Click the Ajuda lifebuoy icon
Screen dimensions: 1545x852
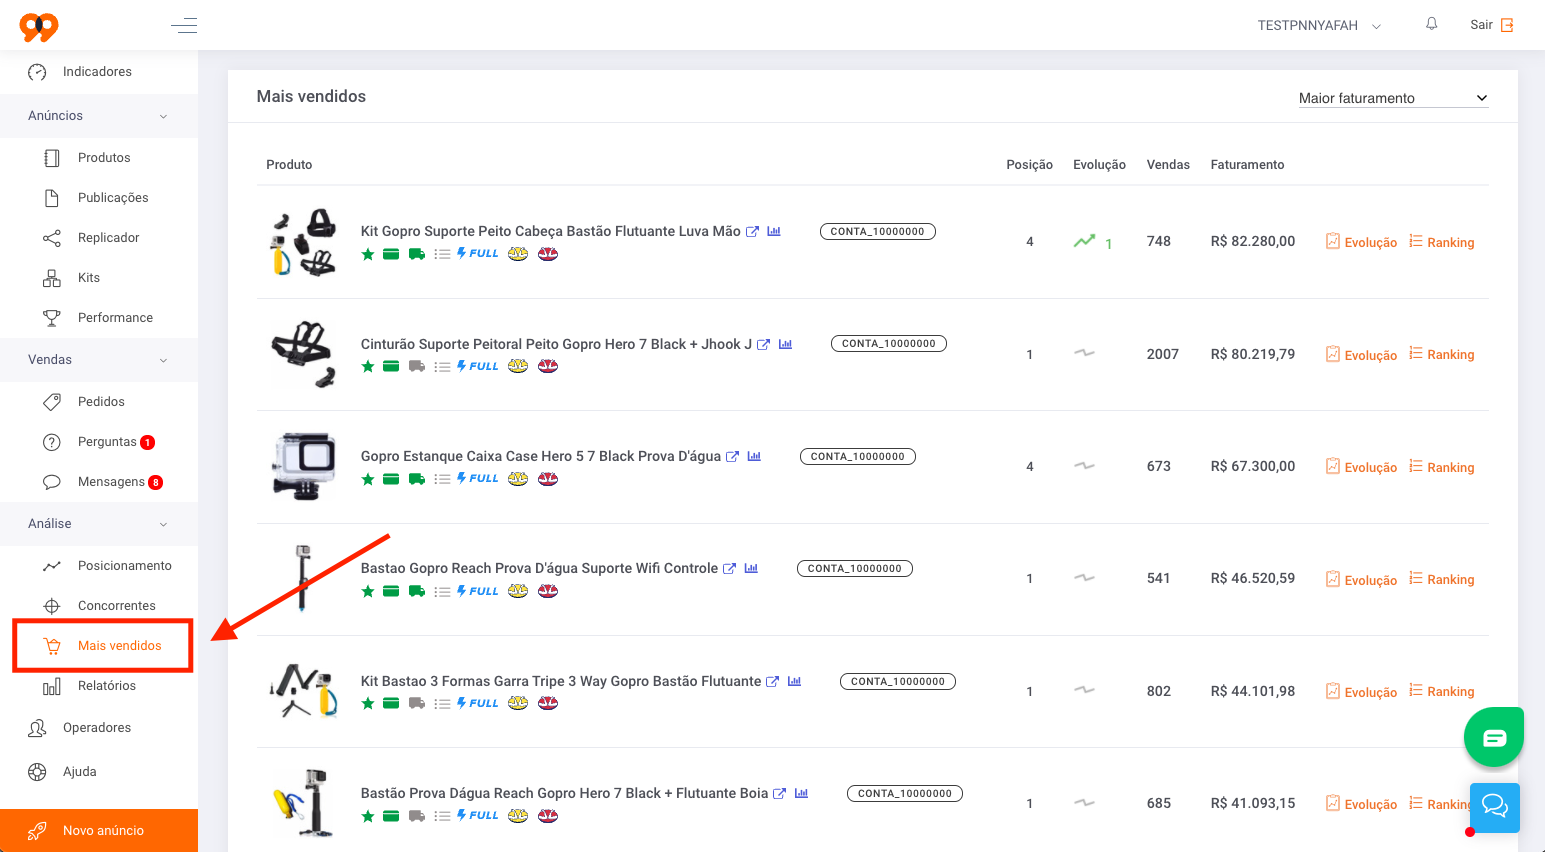click(37, 772)
